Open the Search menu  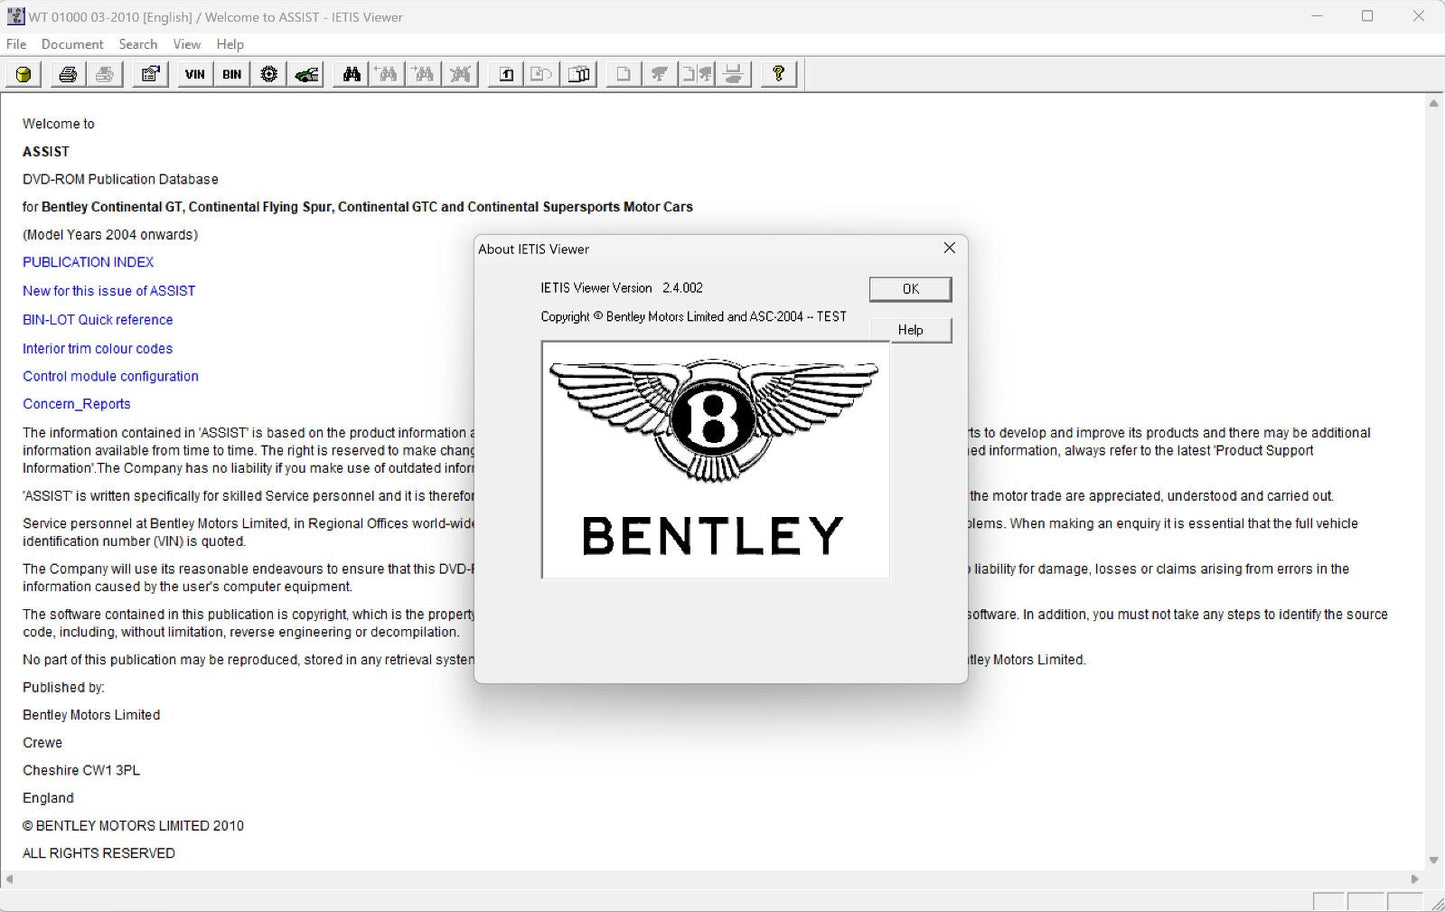(138, 44)
